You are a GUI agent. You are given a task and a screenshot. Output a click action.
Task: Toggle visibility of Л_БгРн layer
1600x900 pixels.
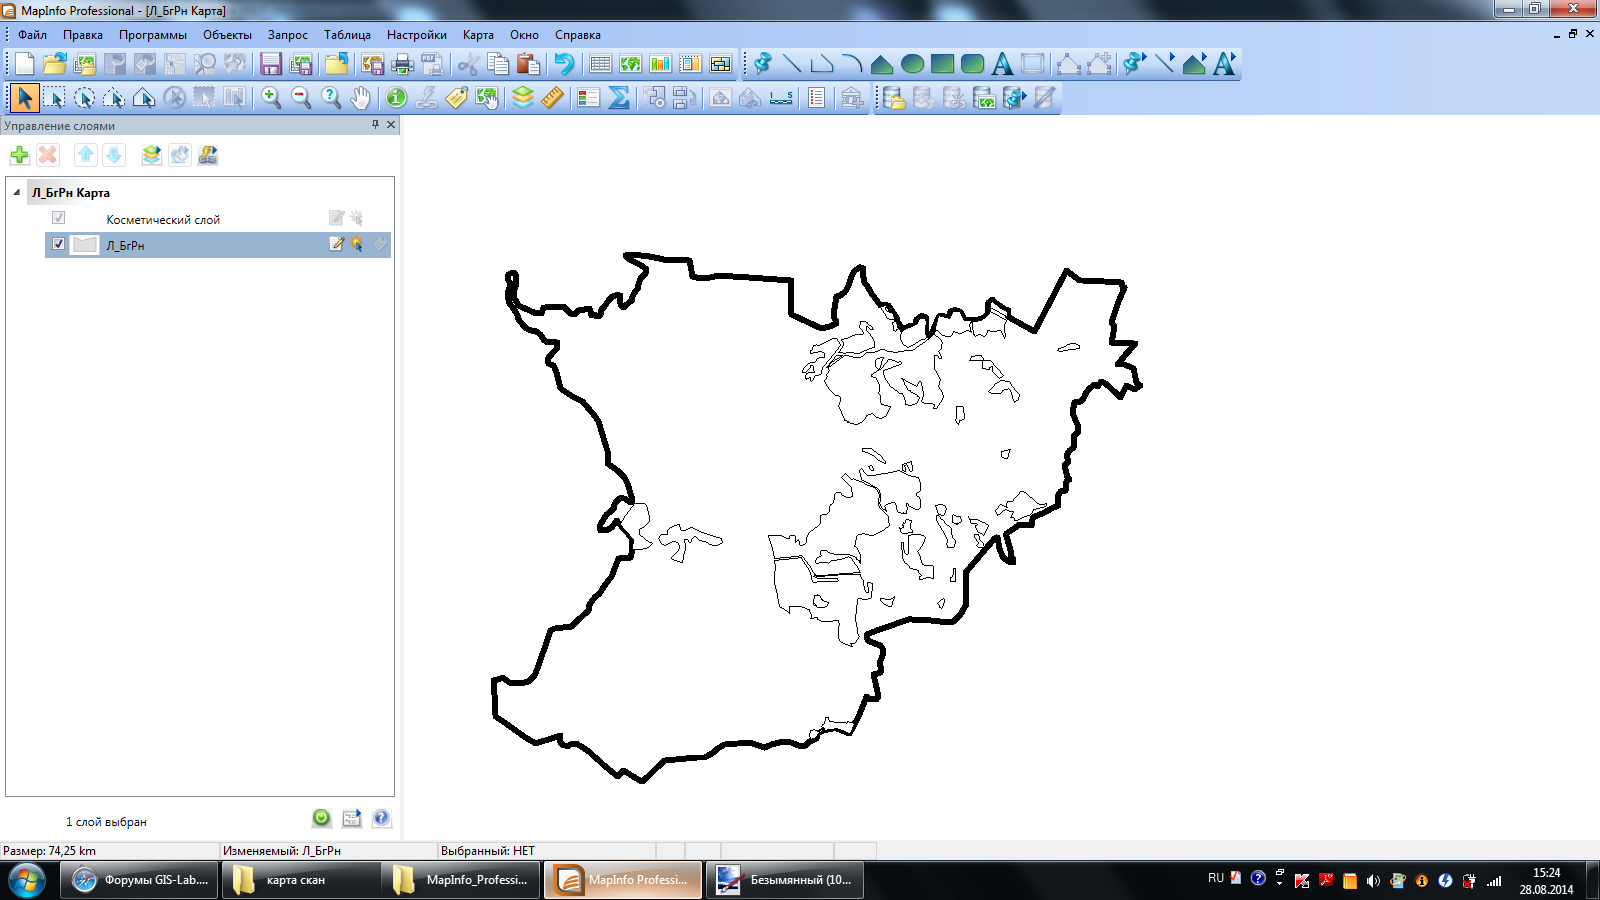[58, 244]
